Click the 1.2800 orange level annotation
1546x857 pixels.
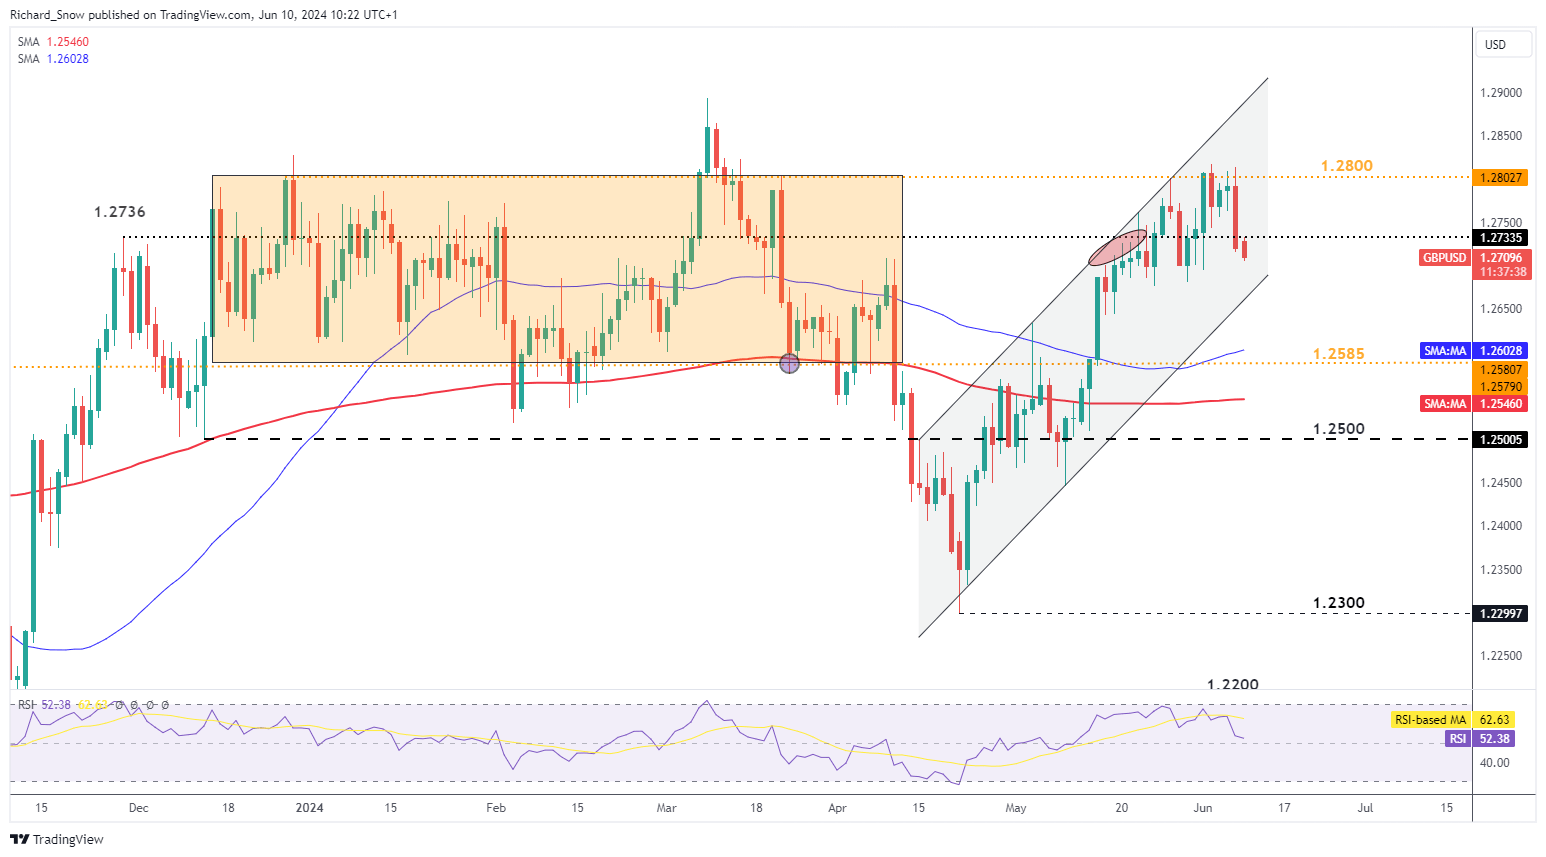1347,166
